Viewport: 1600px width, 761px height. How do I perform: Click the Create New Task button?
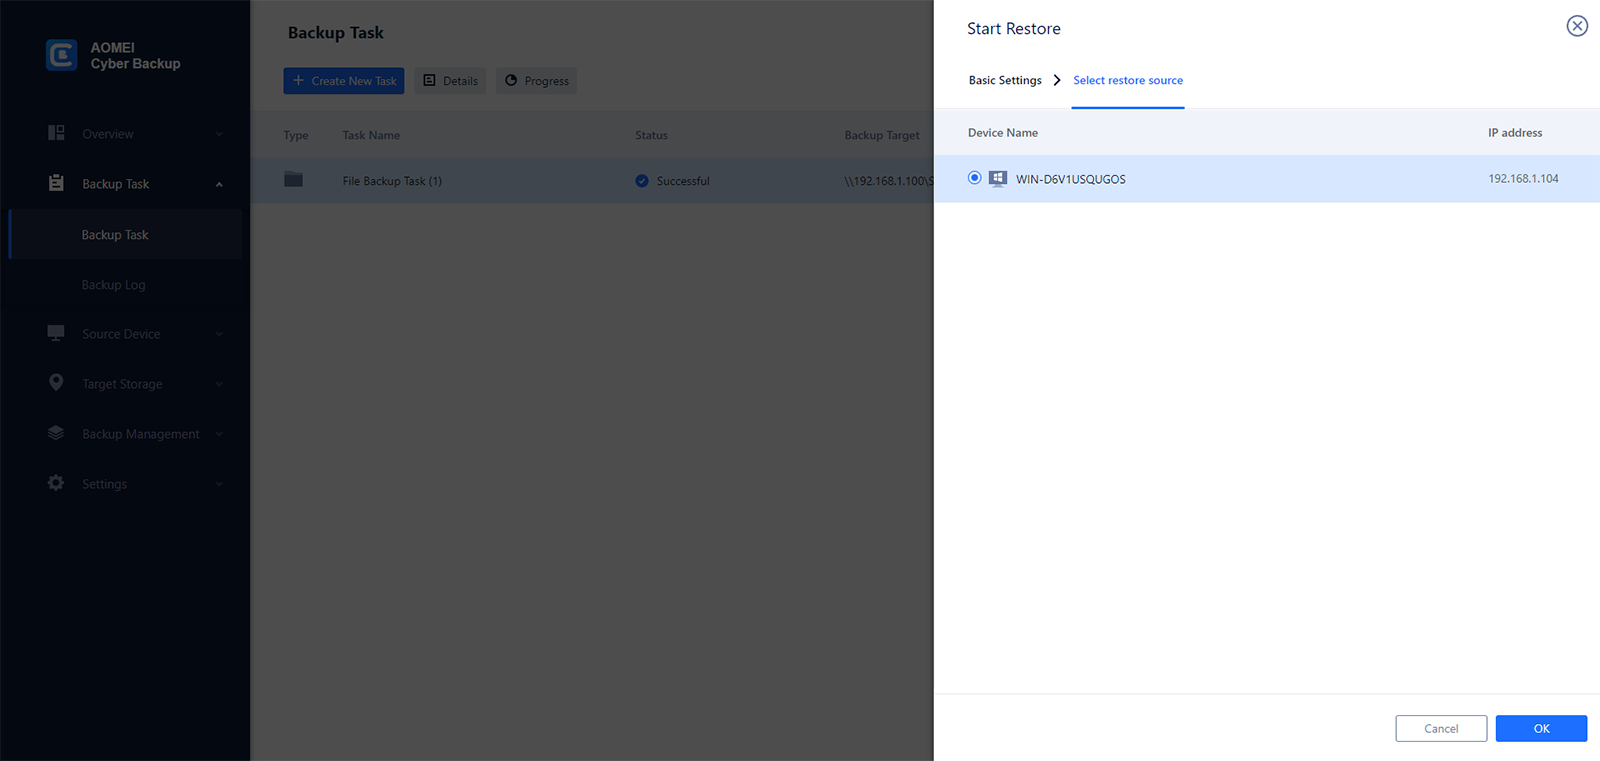click(x=344, y=81)
